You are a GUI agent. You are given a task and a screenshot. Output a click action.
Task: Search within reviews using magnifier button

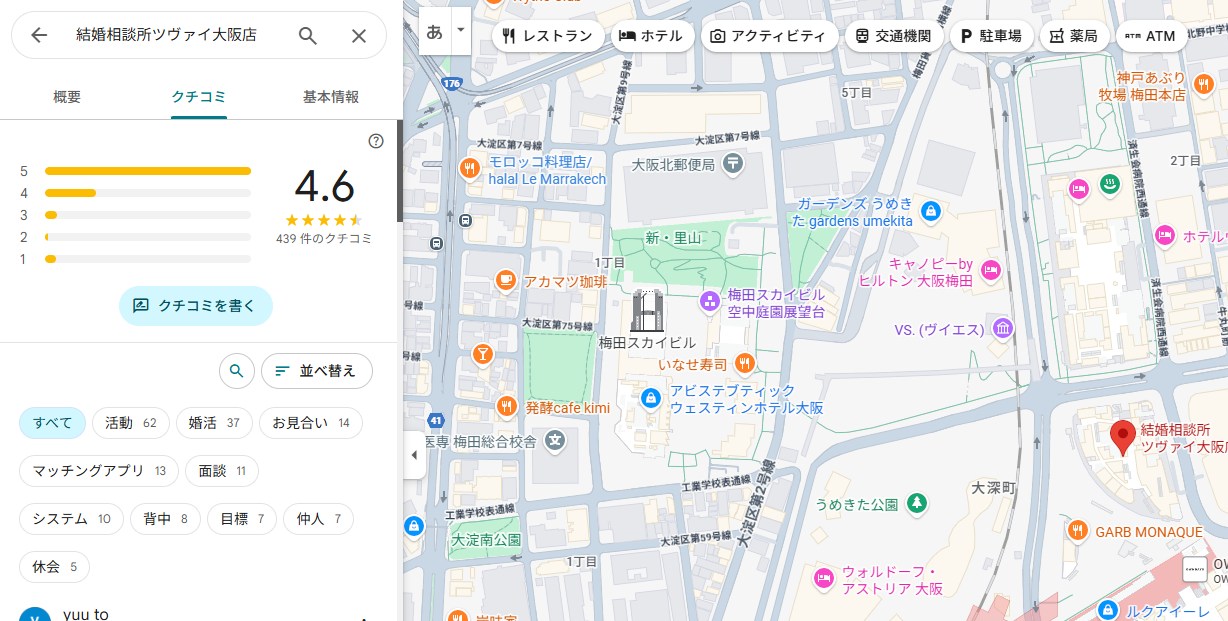[236, 371]
